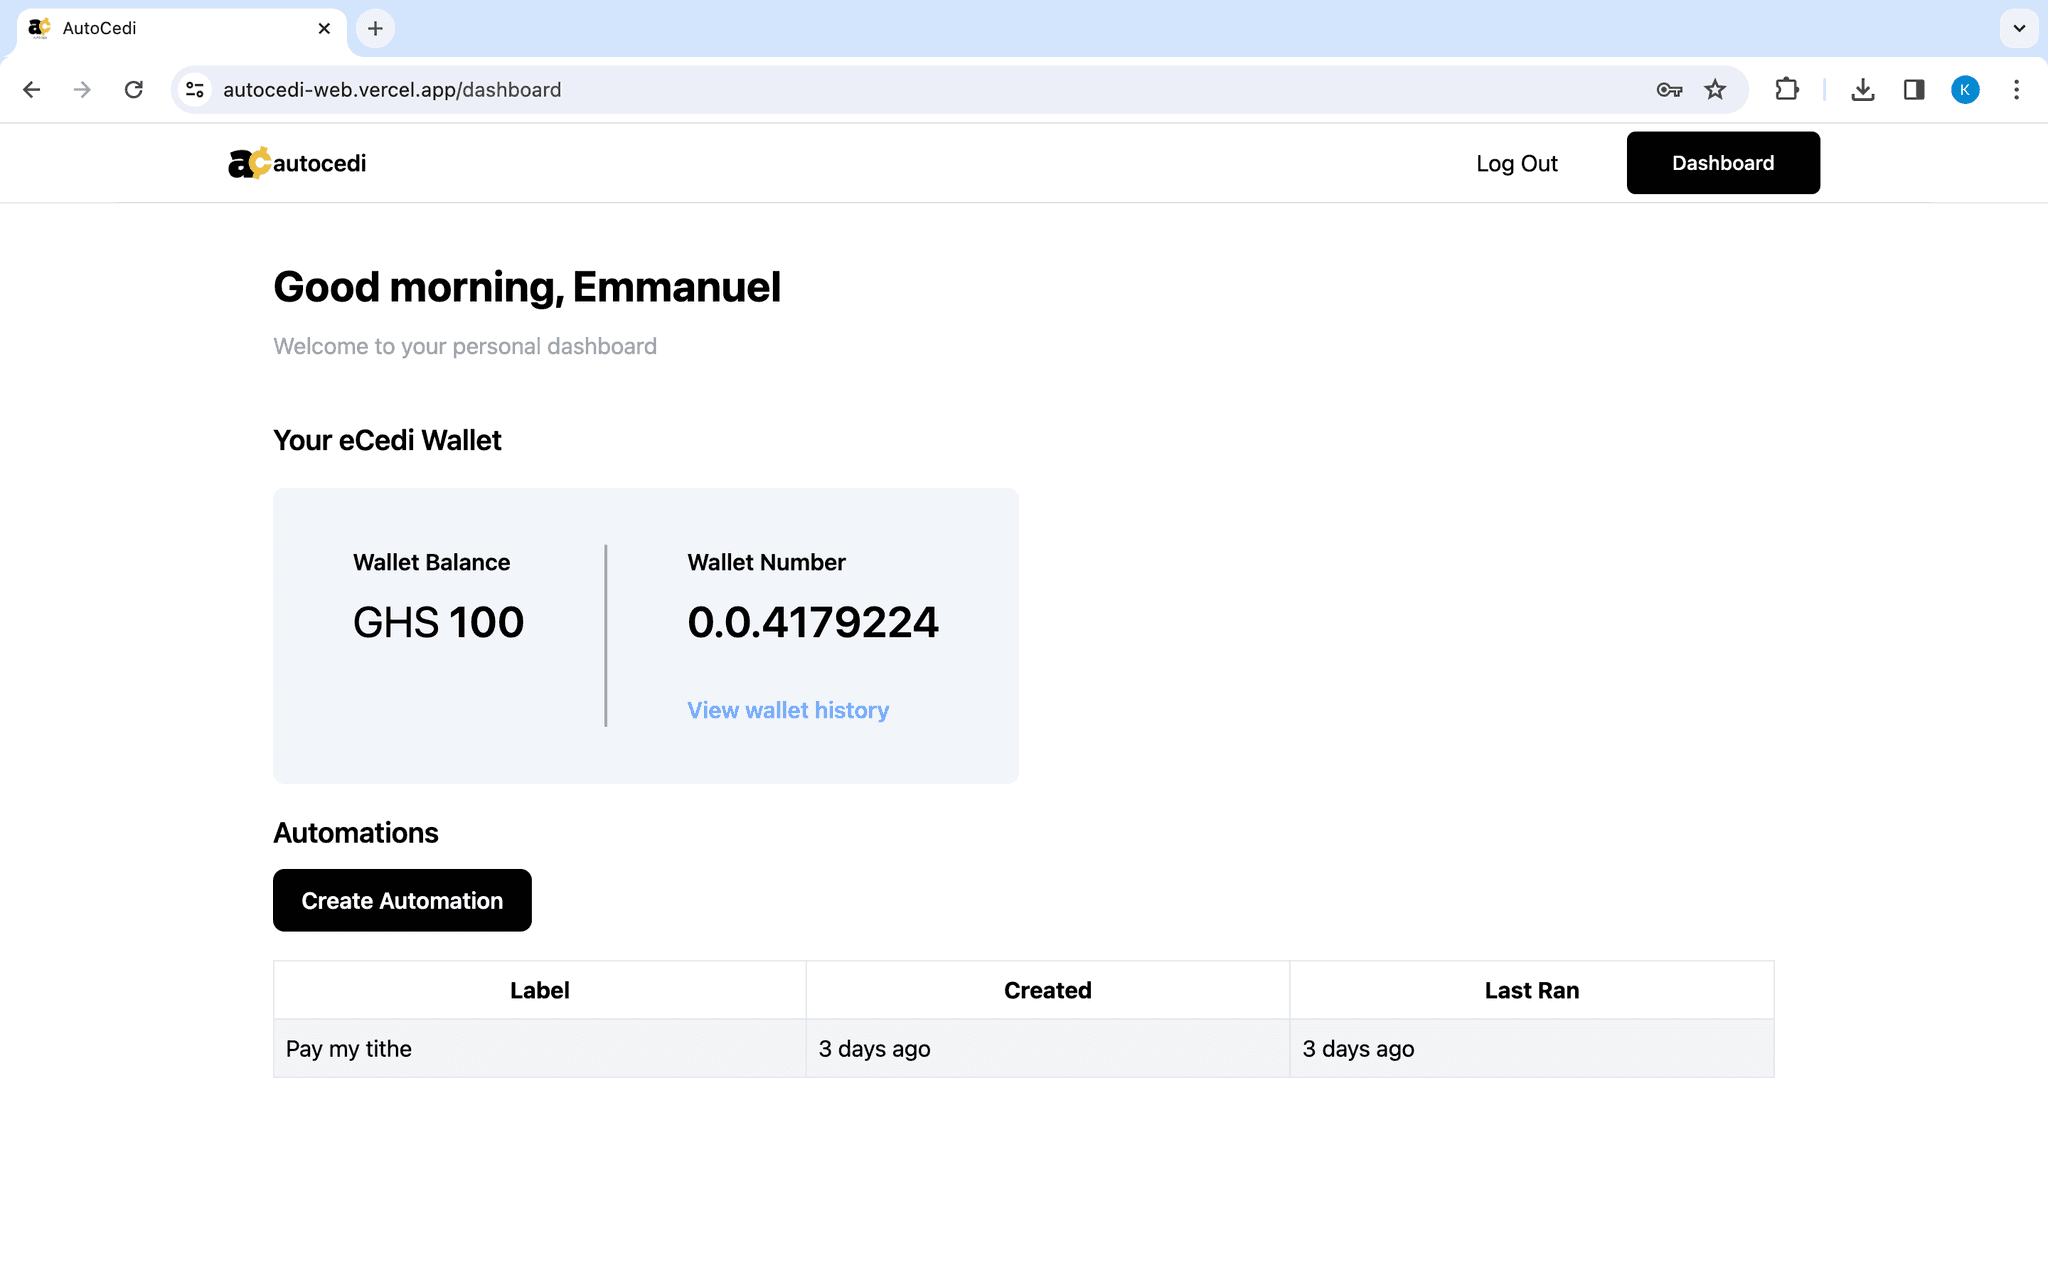Image resolution: width=2048 pixels, height=1280 pixels.
Task: Reload the page with refresh icon
Action: [x=133, y=90]
